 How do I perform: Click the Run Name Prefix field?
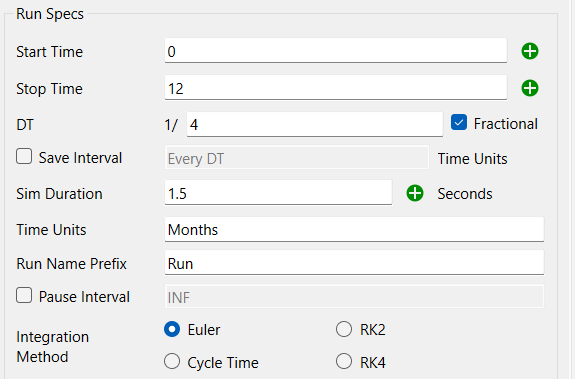[x=354, y=263]
